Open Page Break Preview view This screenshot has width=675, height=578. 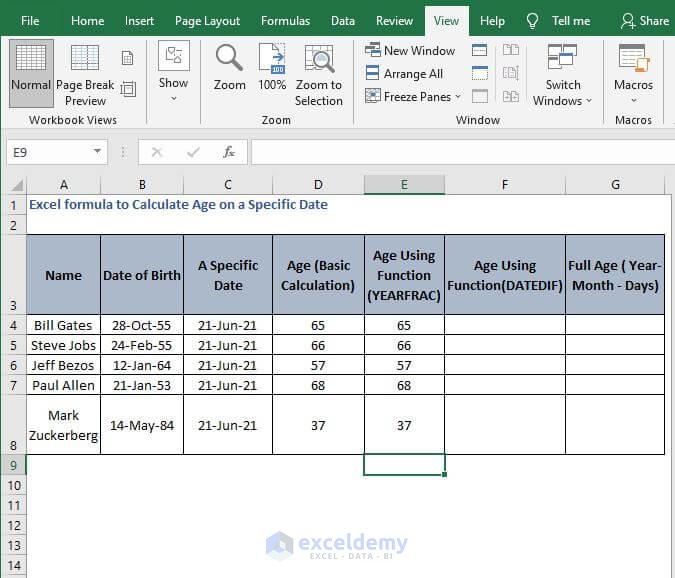[x=85, y=75]
